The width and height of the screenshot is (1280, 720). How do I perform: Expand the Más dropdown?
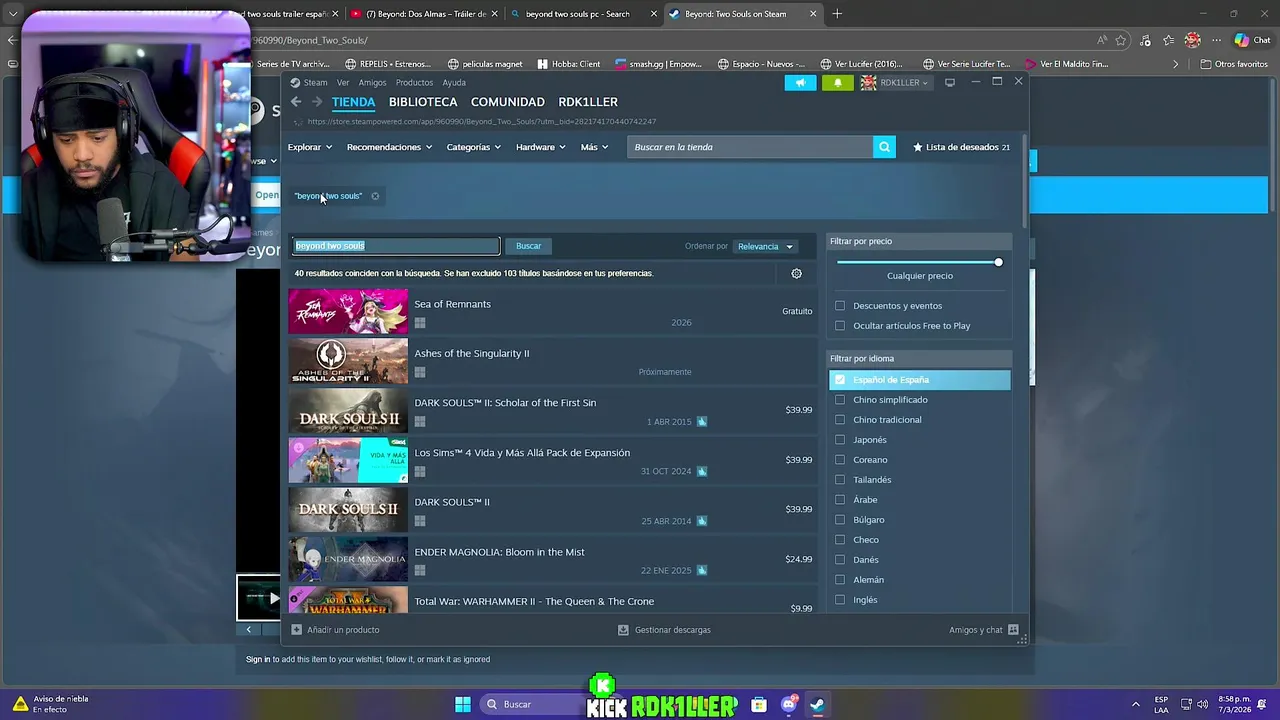click(x=595, y=147)
